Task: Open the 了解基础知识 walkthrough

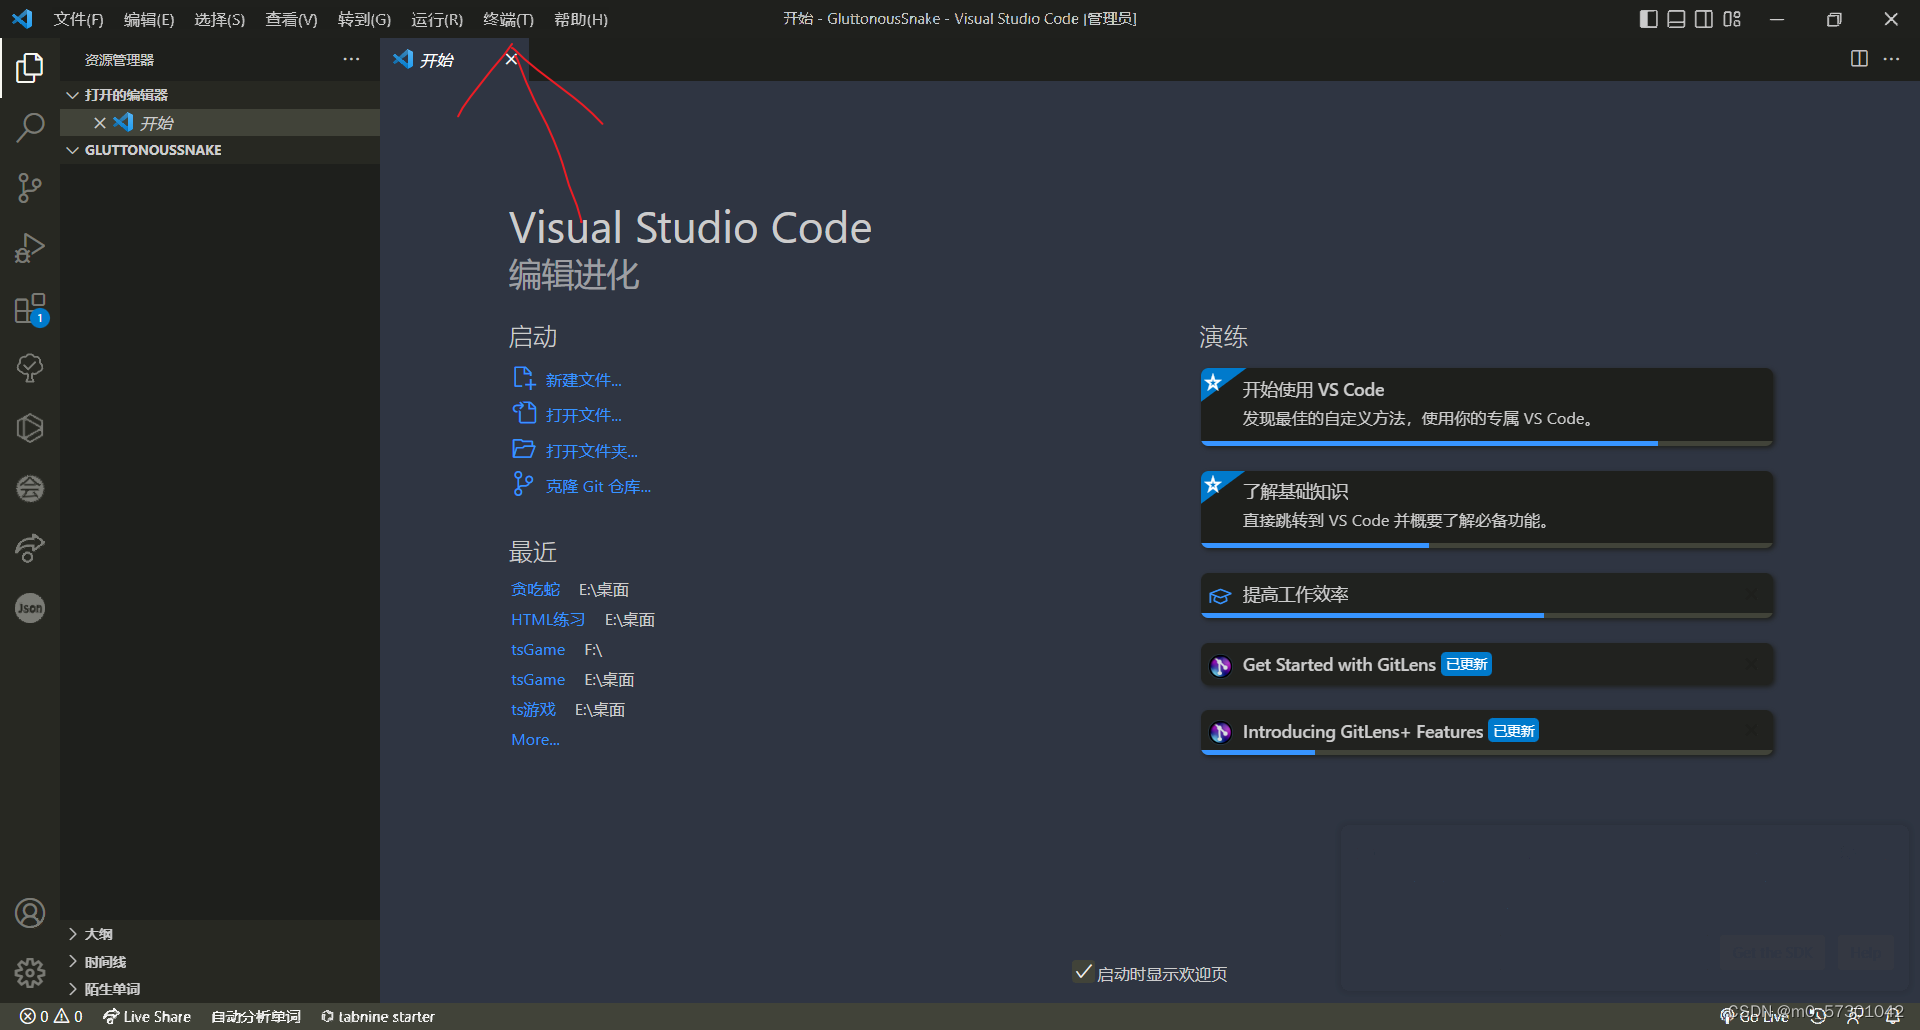Action: pos(1487,509)
